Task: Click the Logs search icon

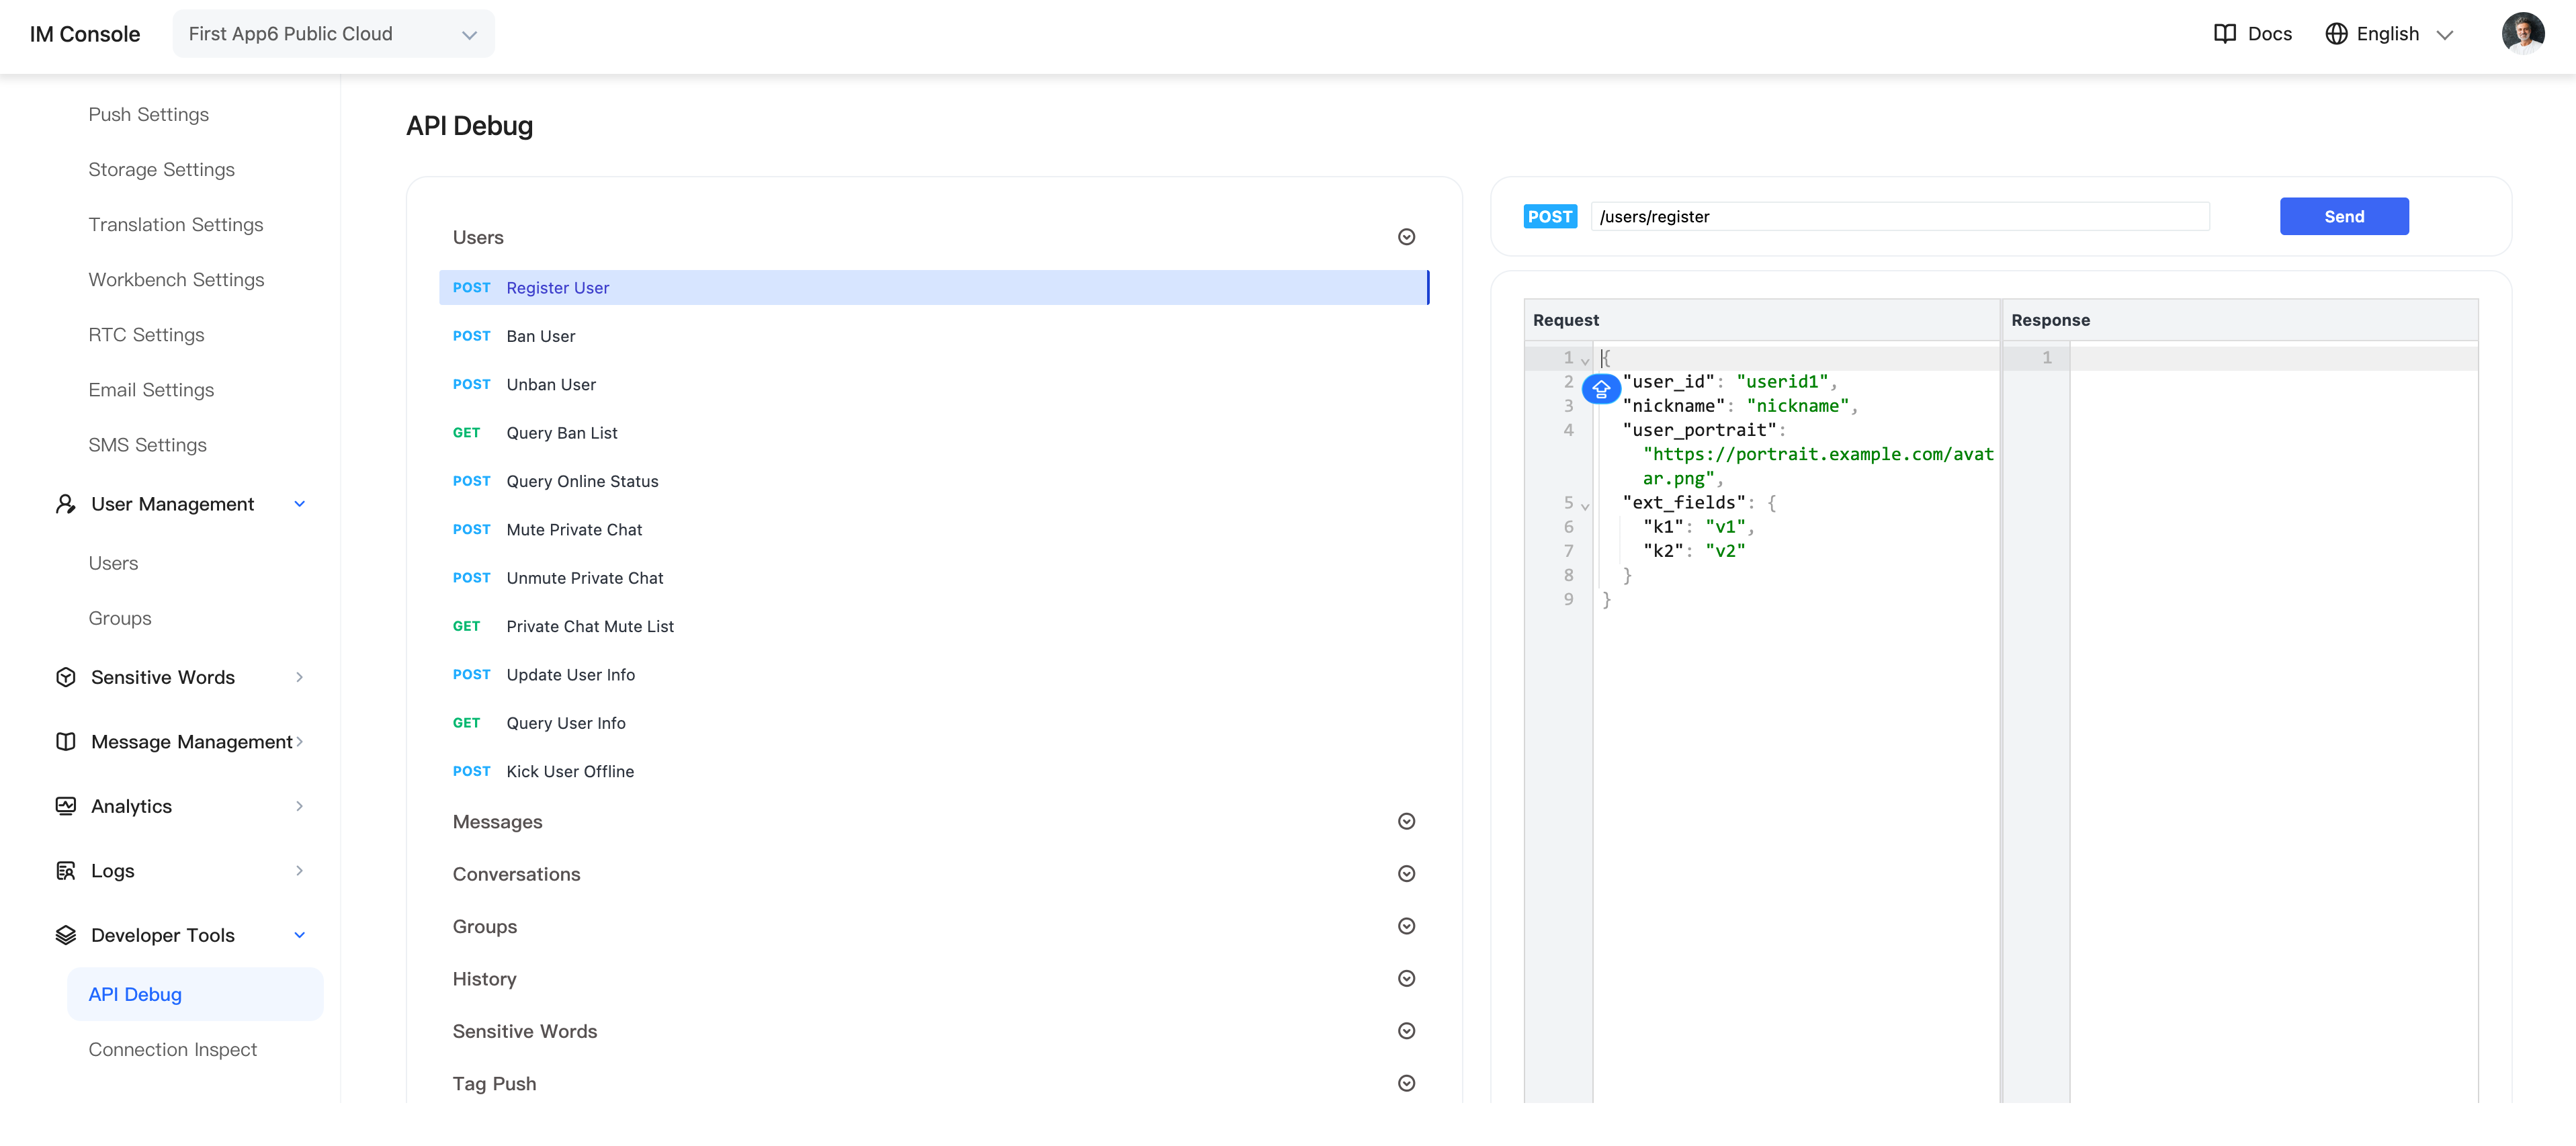Action: (x=66, y=870)
